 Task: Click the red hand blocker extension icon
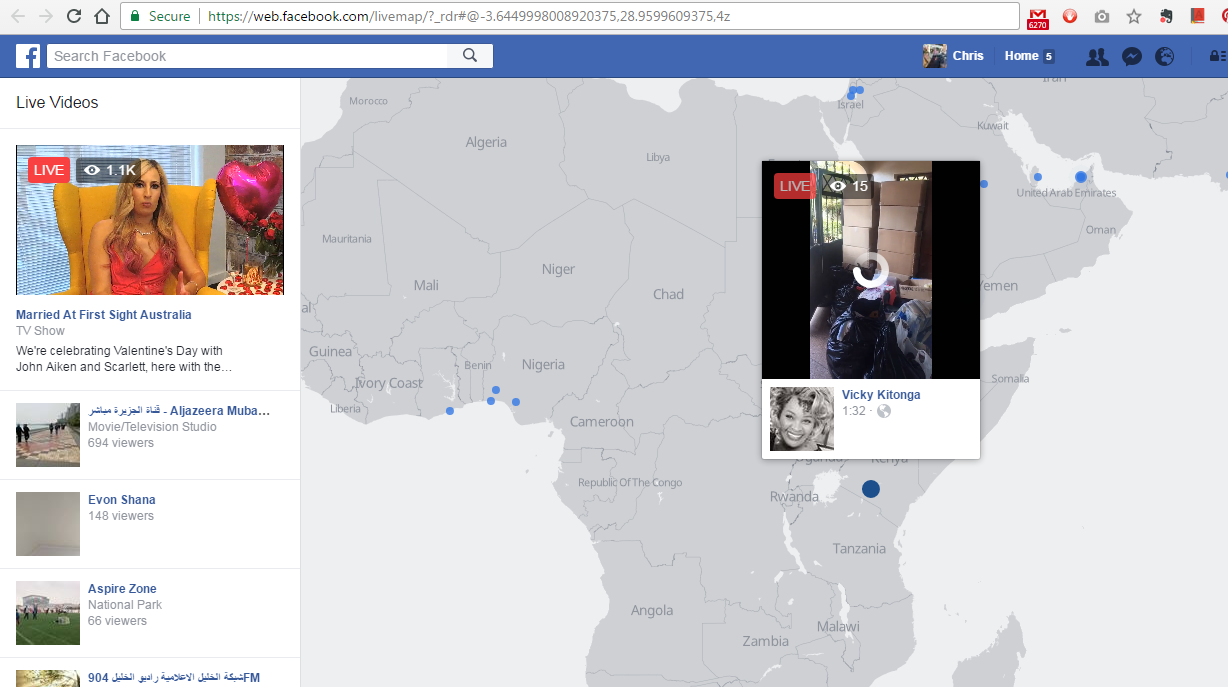click(1070, 16)
